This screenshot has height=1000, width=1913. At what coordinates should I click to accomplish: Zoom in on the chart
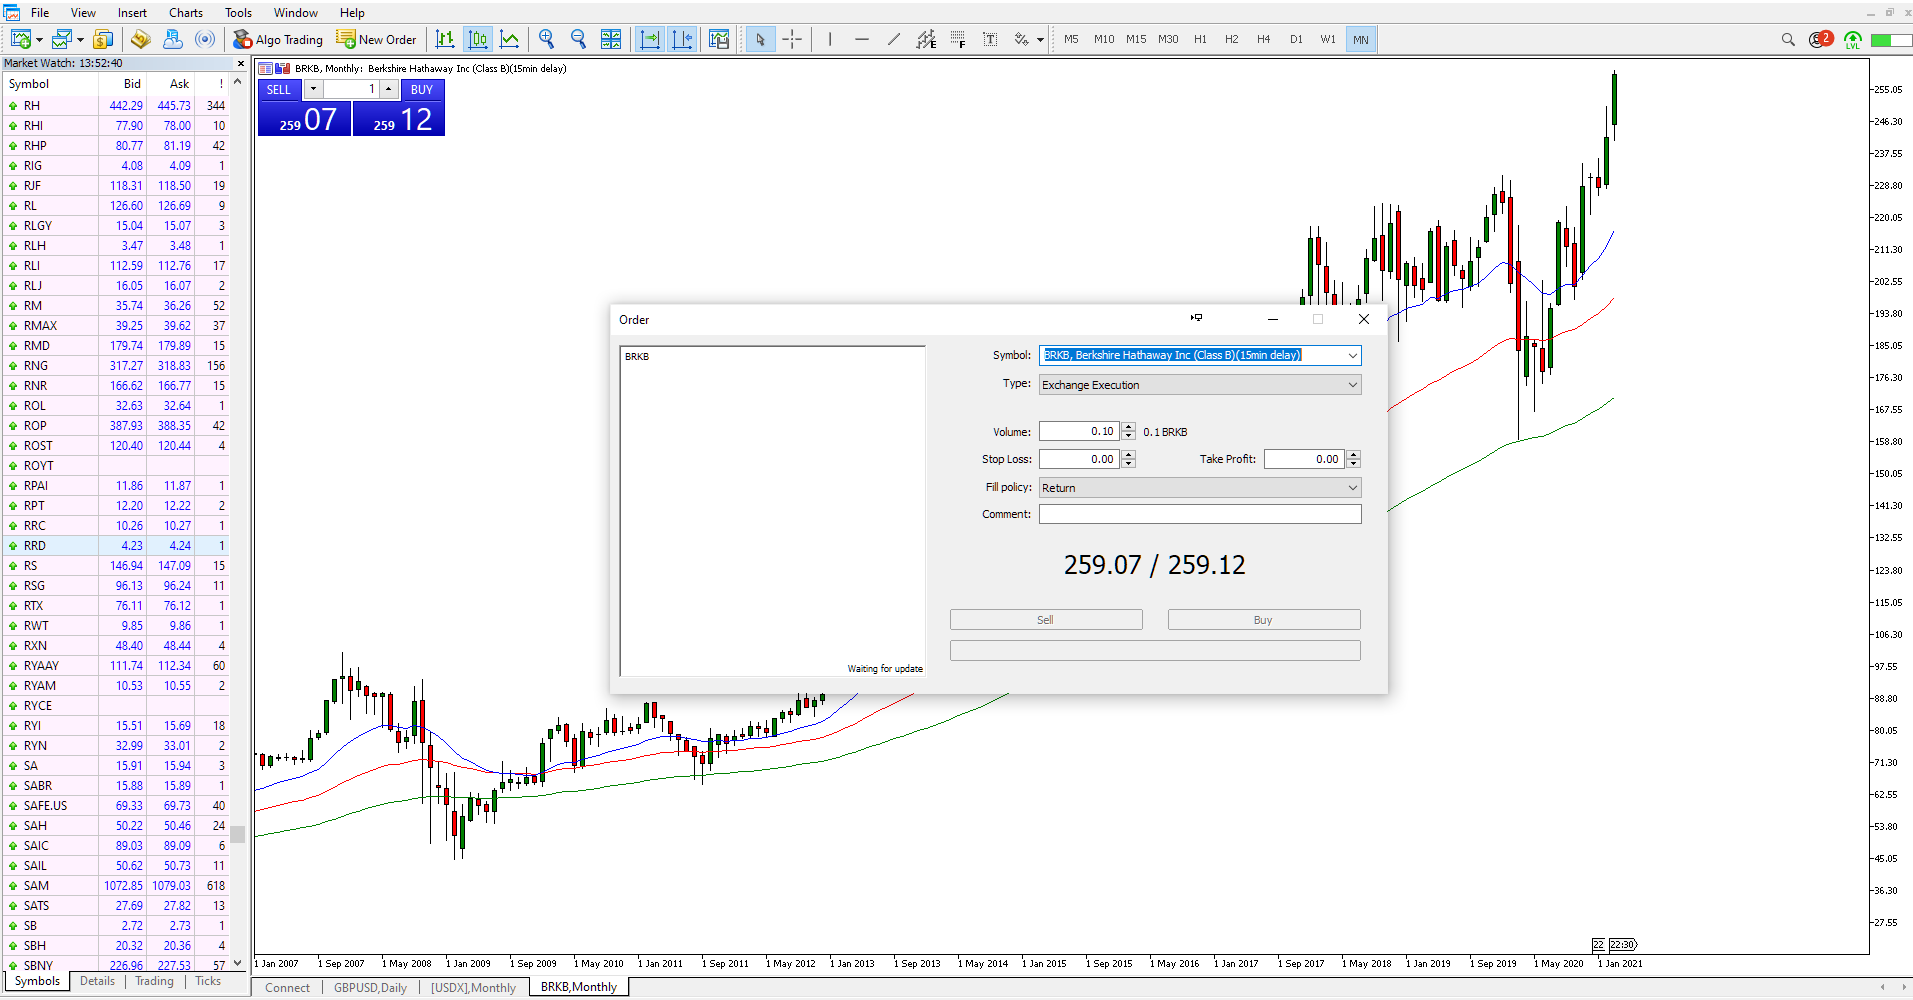point(546,39)
